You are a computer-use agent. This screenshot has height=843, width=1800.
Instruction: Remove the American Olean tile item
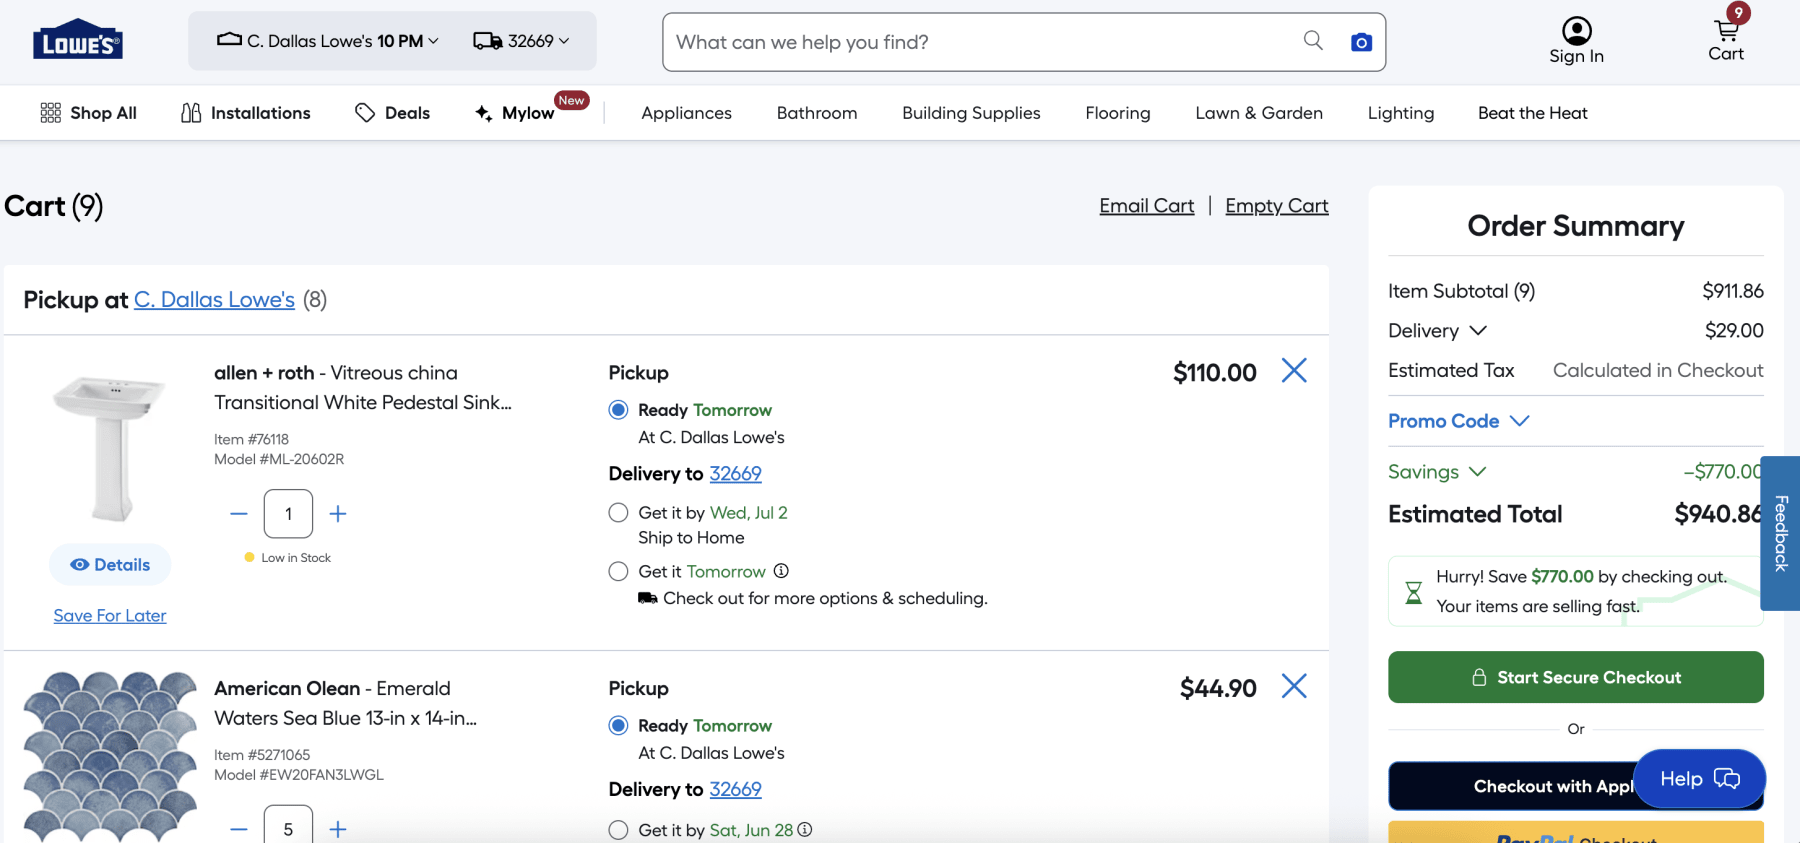[x=1294, y=686]
